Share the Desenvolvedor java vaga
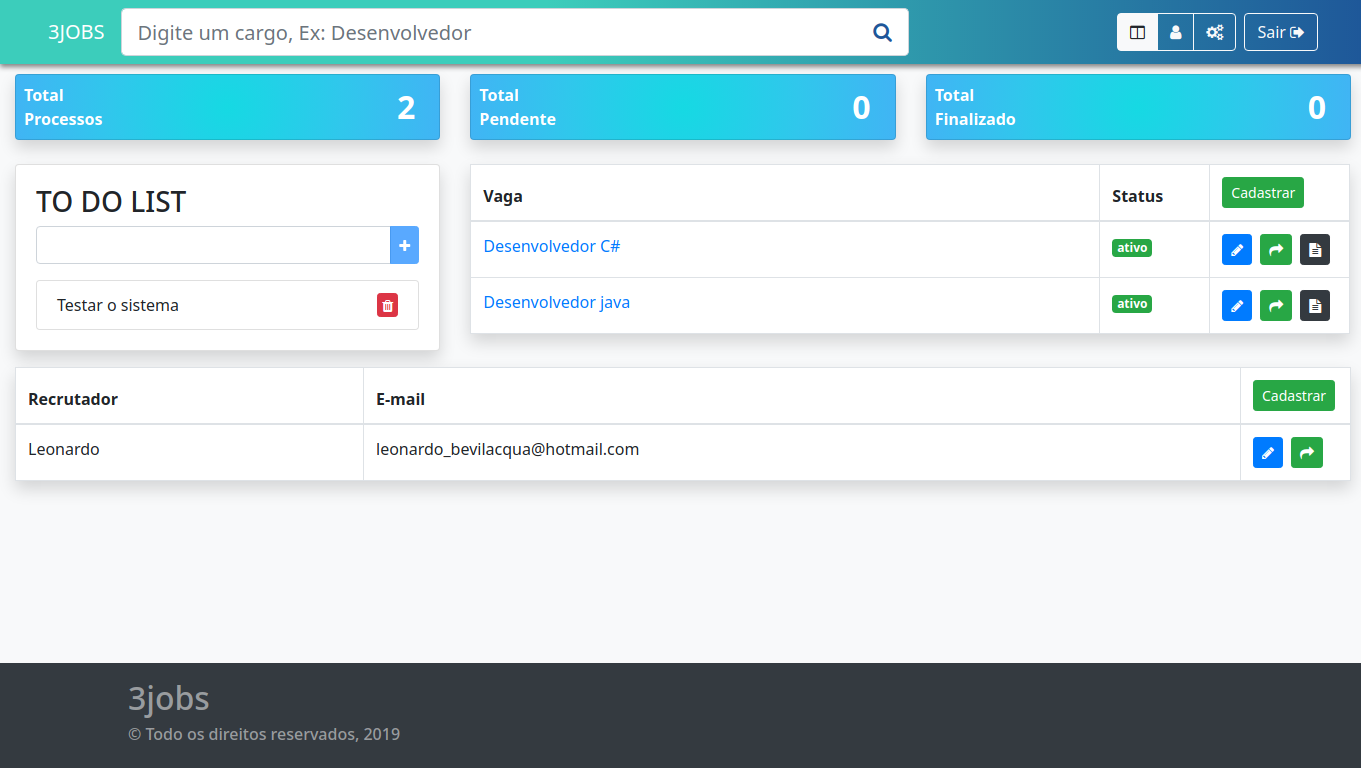 (x=1276, y=305)
